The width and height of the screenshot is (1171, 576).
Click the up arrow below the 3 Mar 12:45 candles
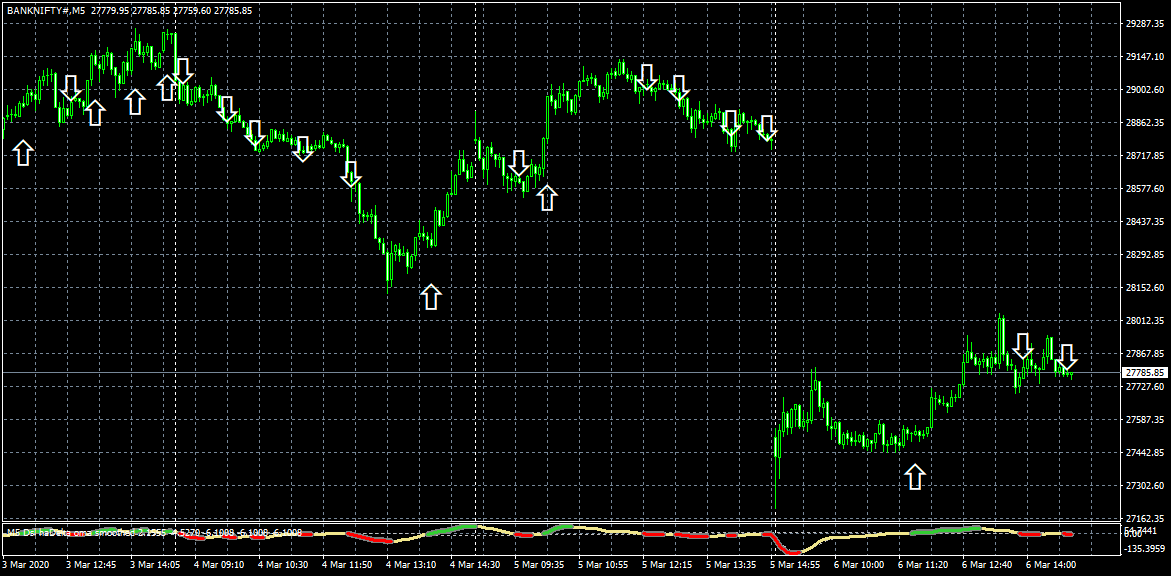click(94, 113)
